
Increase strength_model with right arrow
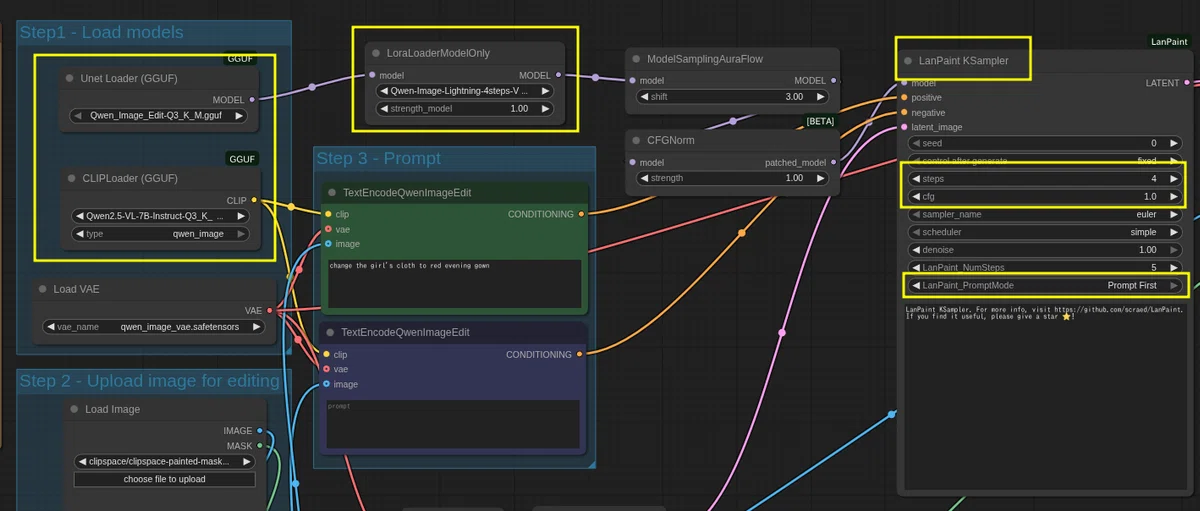[546, 108]
